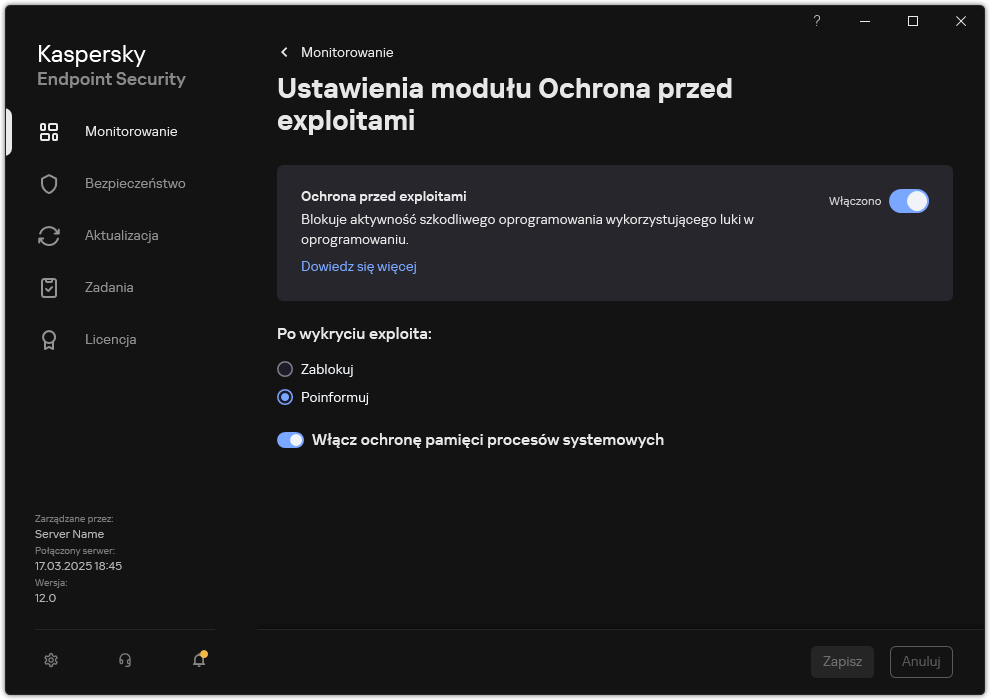This screenshot has height=700, width=990.
Task: Open notifications via the bell icon
Action: 198,660
